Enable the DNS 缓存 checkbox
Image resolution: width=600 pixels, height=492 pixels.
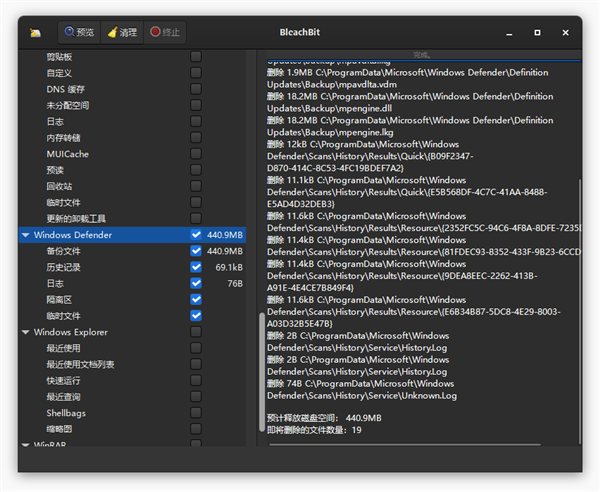tap(196, 89)
